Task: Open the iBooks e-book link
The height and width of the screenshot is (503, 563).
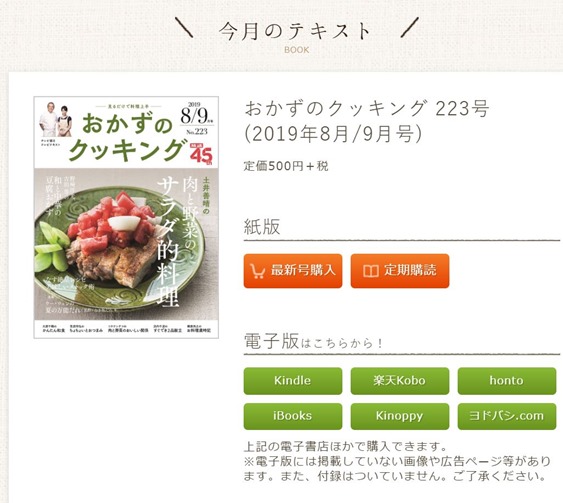Action: click(x=293, y=416)
